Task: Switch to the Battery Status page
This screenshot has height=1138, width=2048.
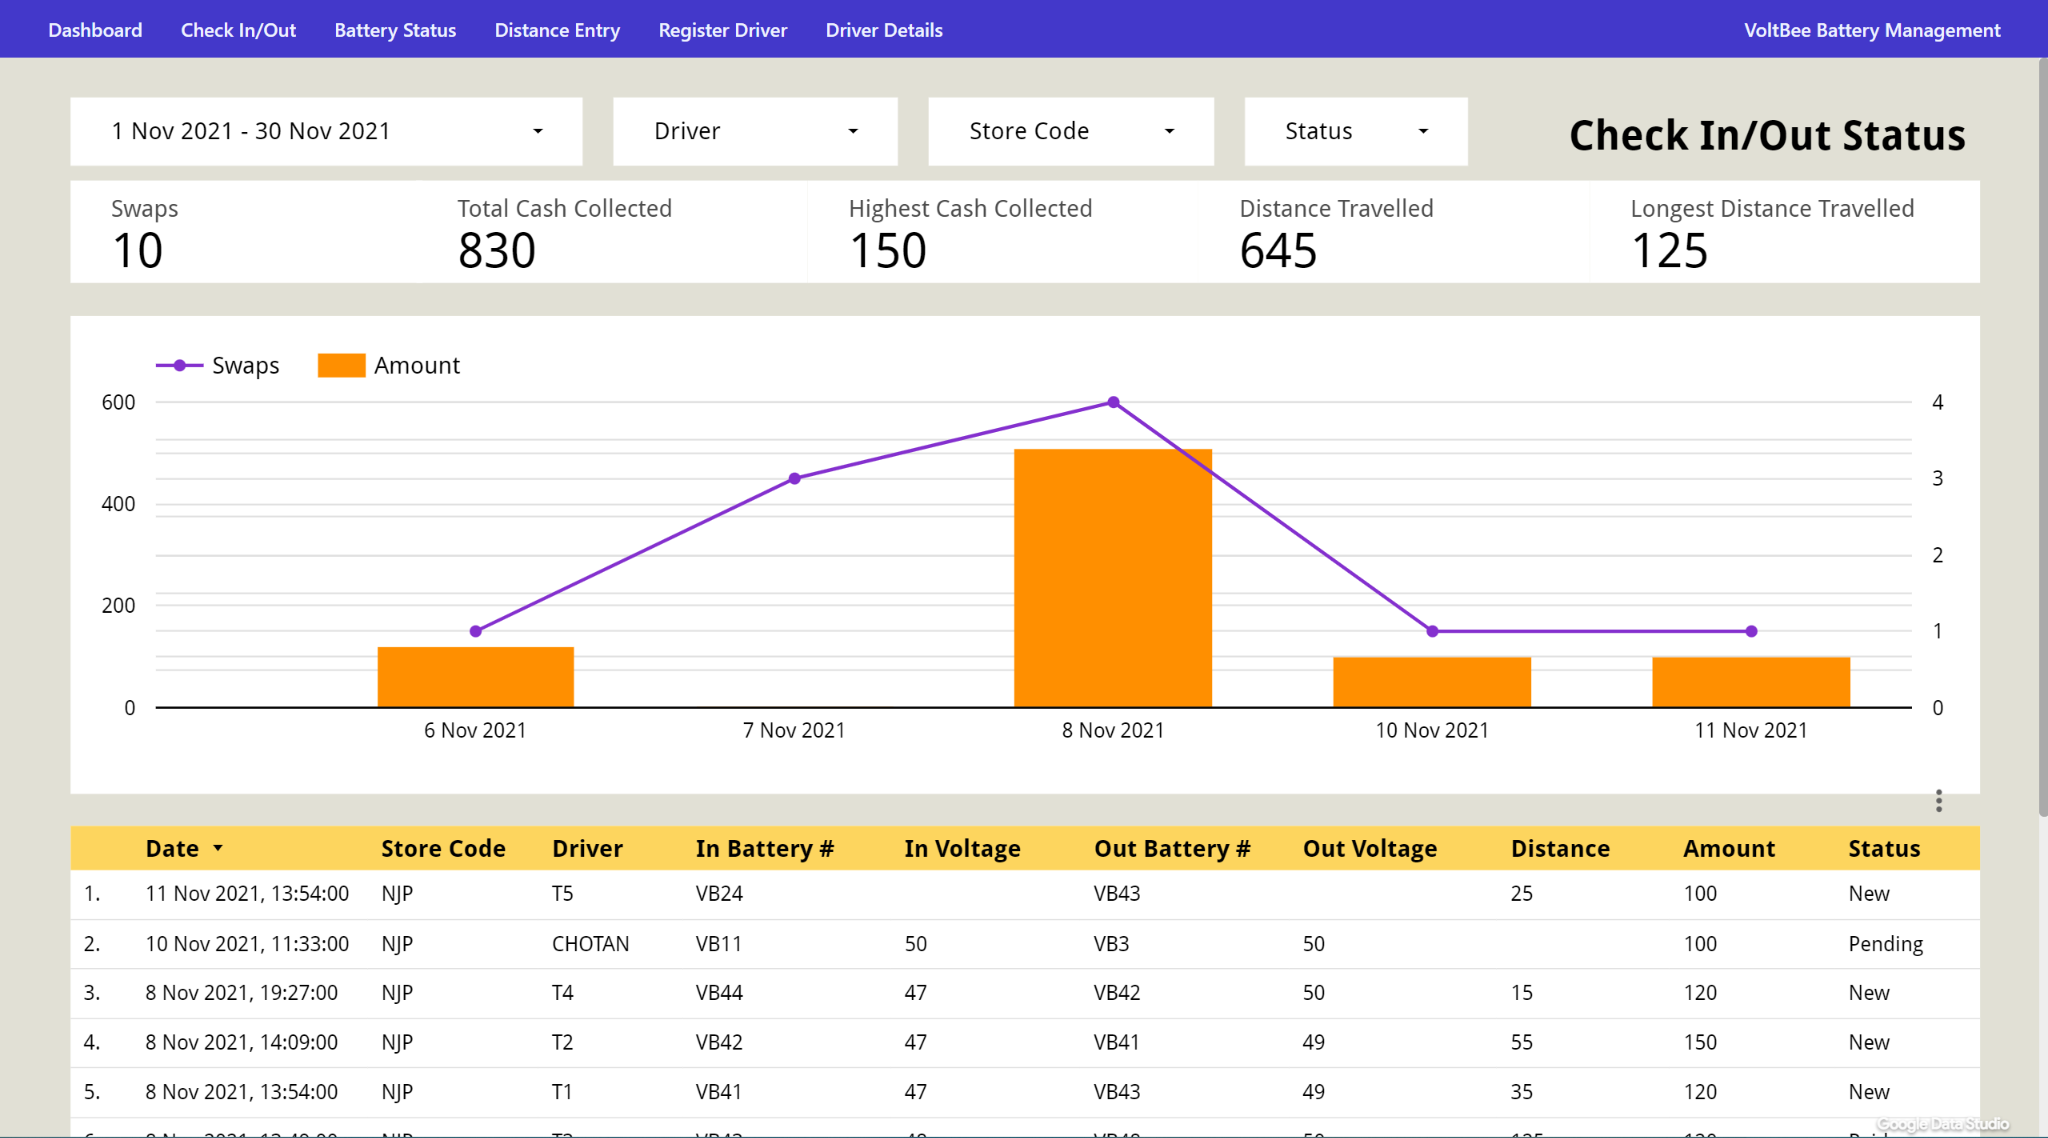Action: (x=395, y=30)
